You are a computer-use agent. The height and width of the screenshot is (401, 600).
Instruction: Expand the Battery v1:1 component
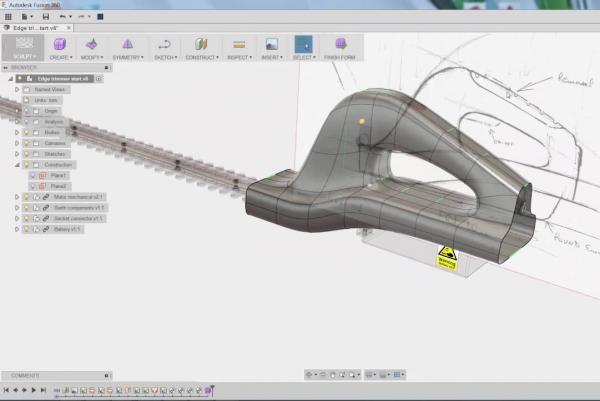pyautogui.click(x=17, y=229)
